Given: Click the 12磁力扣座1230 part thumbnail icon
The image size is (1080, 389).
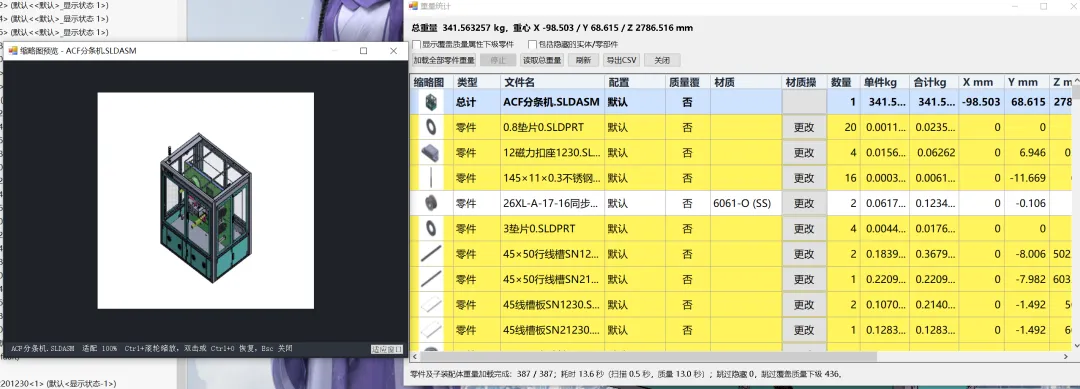Looking at the screenshot, I should [x=431, y=152].
